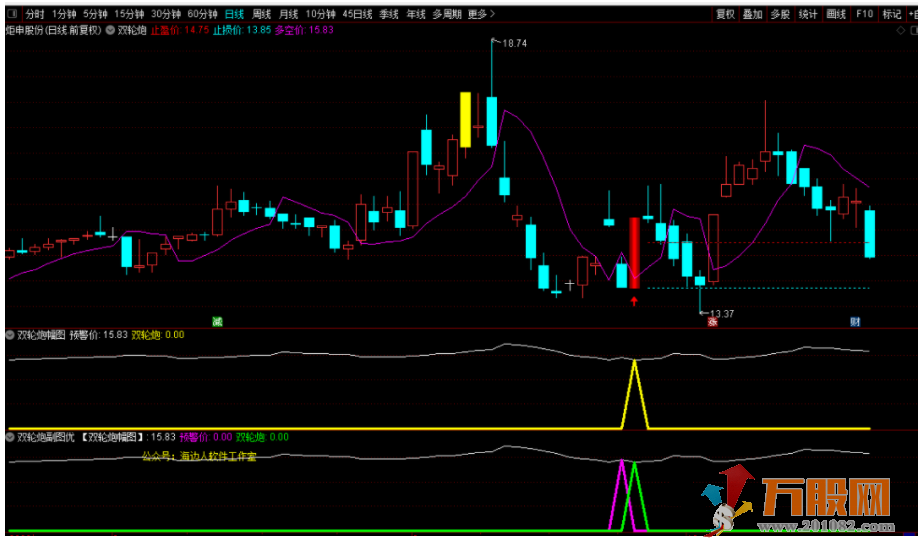Click the panel layout icon before 分时
The image size is (921, 543).
click(x=12, y=14)
